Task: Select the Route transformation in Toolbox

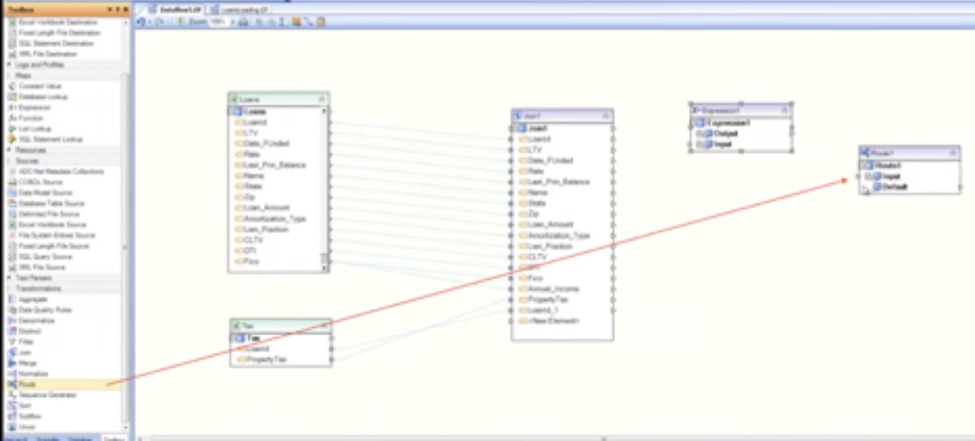Action: (x=26, y=384)
